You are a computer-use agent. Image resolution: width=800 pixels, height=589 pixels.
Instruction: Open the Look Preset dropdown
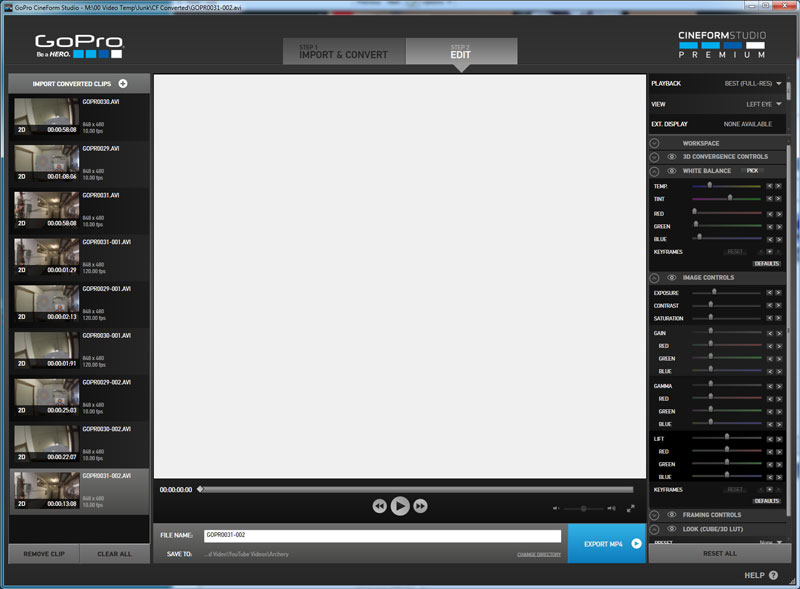[x=770, y=542]
